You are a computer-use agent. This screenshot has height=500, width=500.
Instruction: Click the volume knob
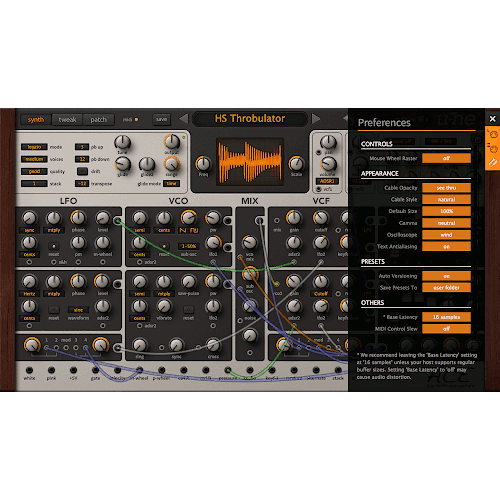329,164
